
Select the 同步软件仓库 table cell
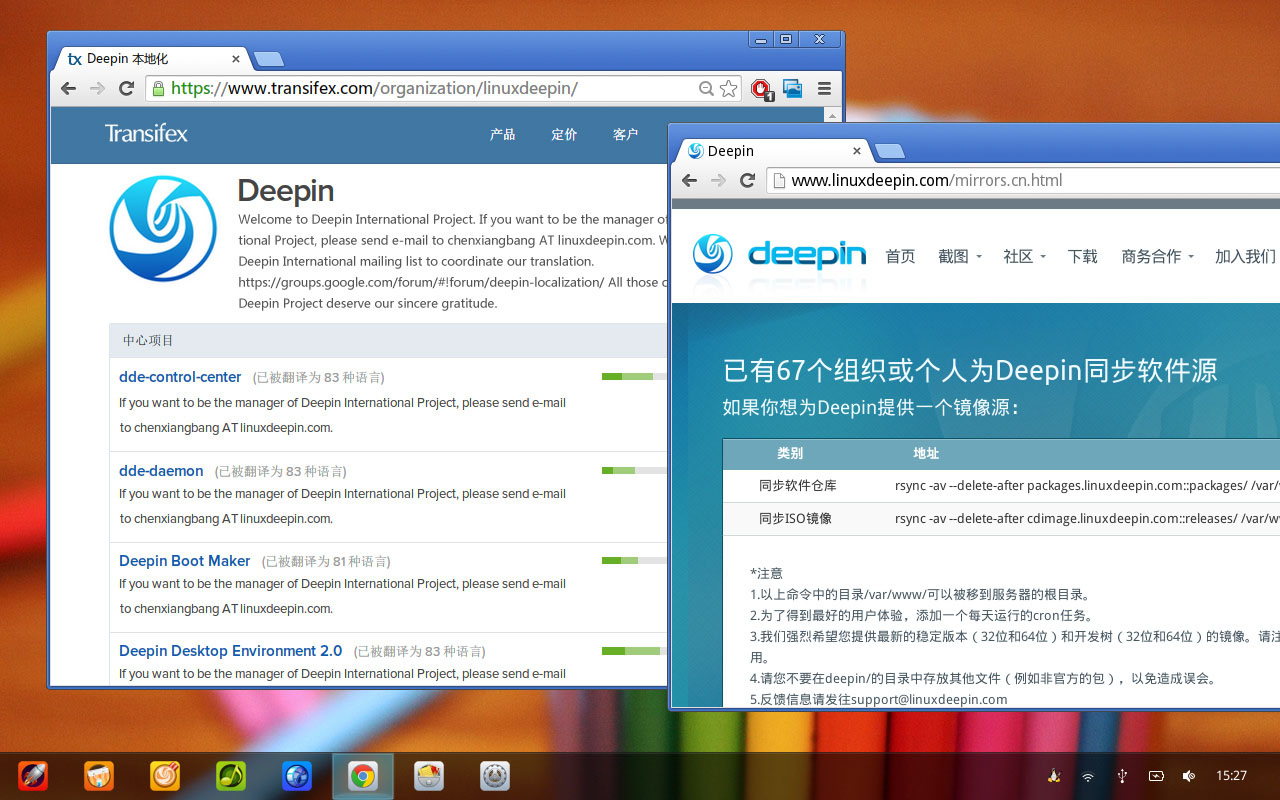(797, 486)
